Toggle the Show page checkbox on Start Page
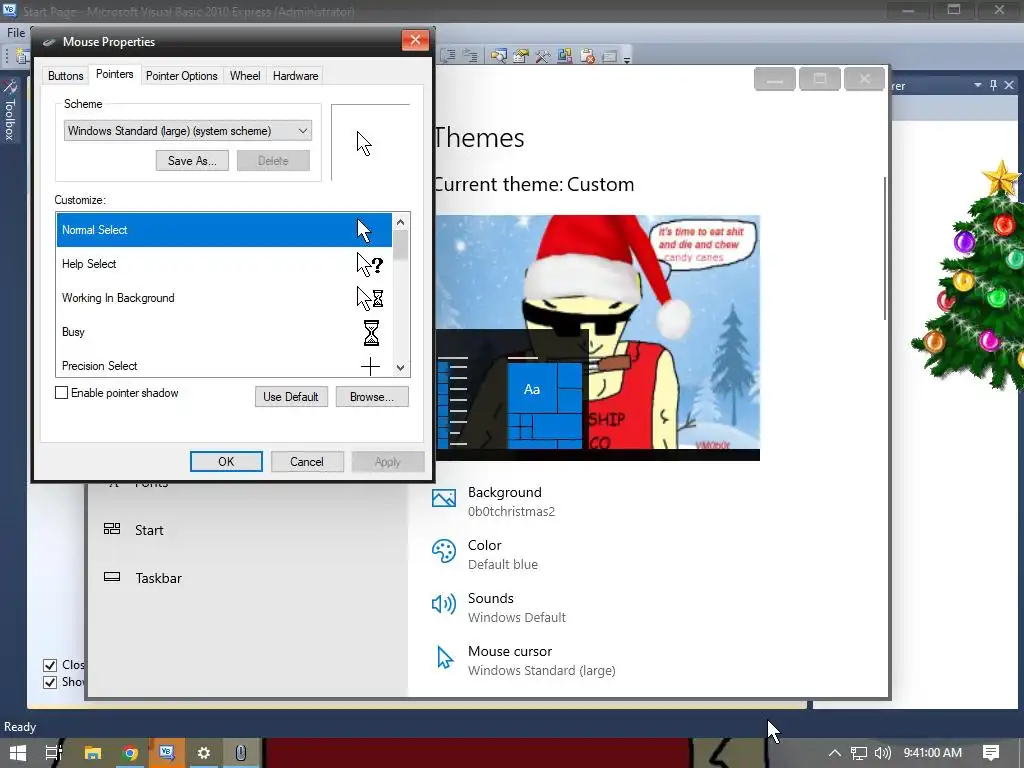This screenshot has width=1024, height=768. click(x=50, y=682)
